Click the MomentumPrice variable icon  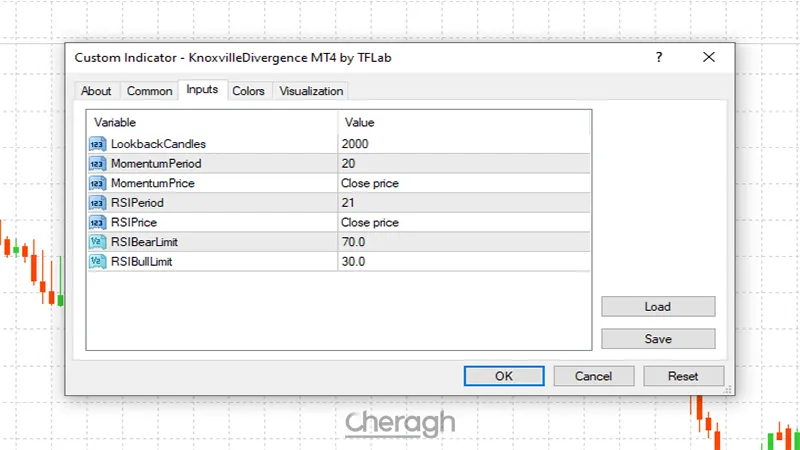(97, 183)
